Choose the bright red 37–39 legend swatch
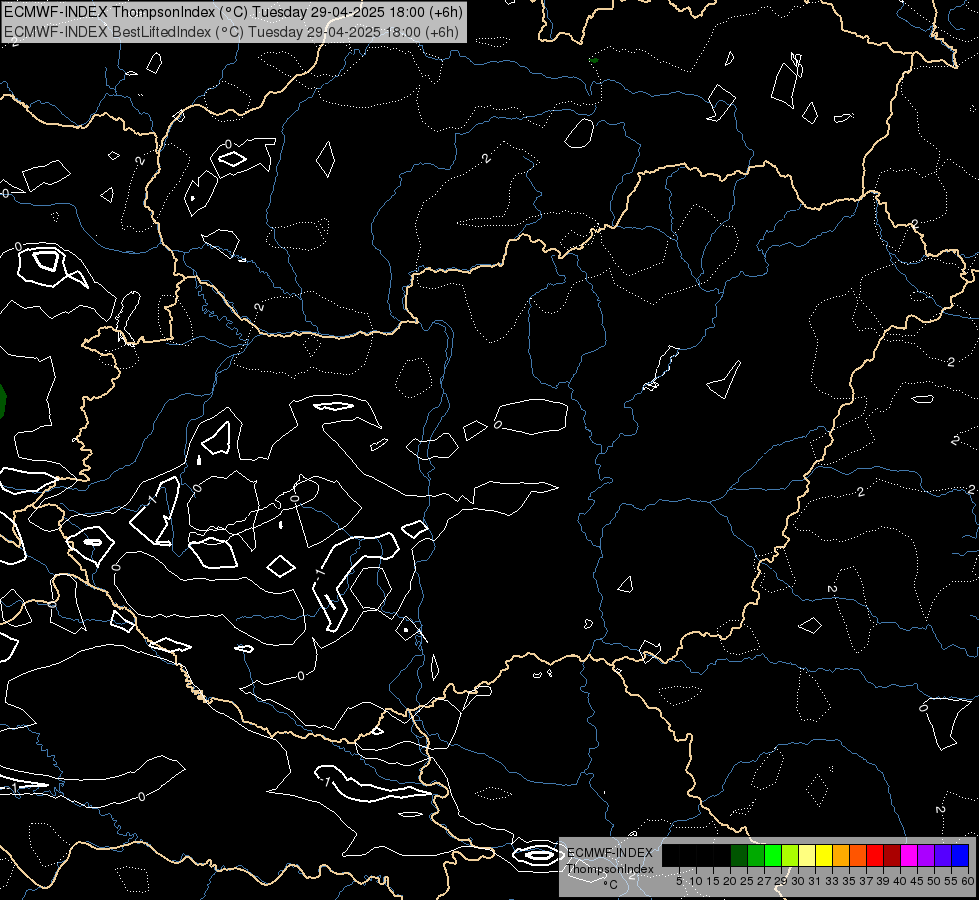979x900 pixels. 875,855
